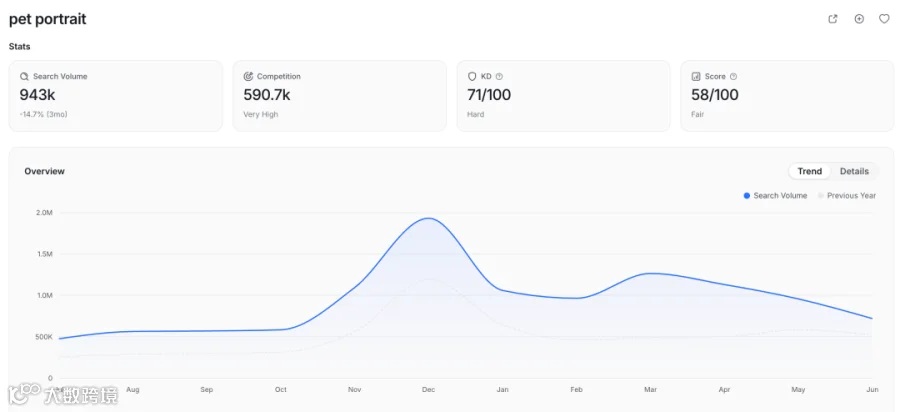Open the Score help question icon
The height and width of the screenshot is (412, 900).
(x=734, y=76)
